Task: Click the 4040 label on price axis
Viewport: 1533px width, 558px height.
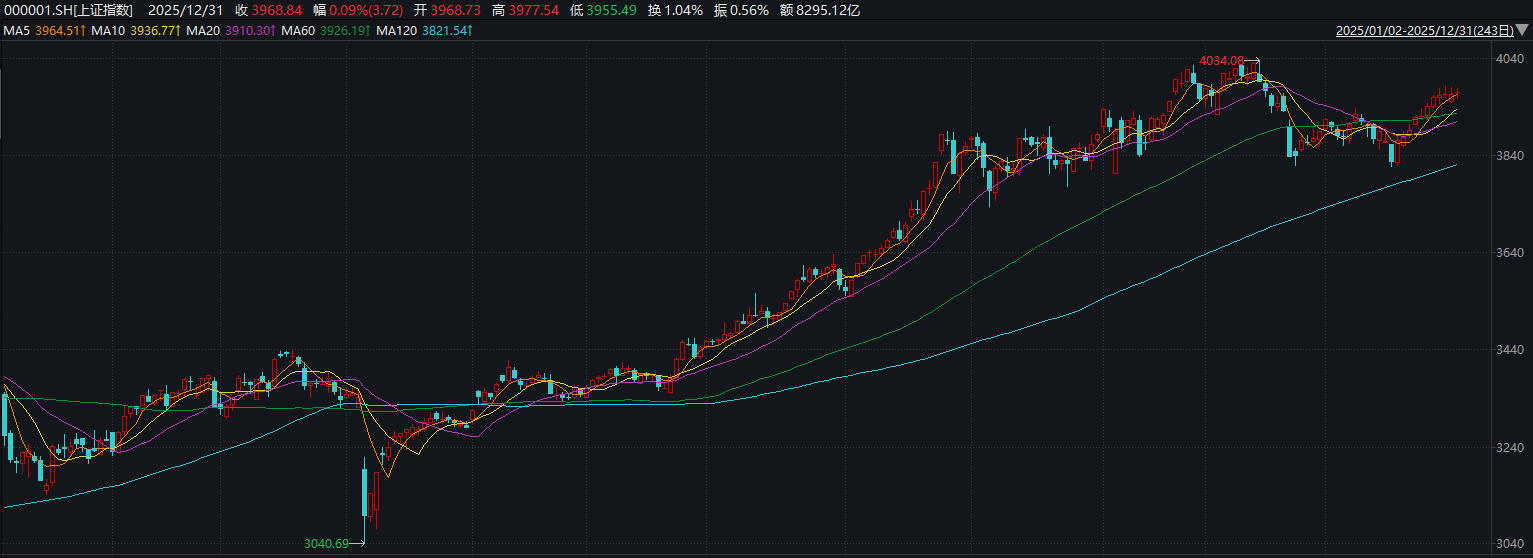Action: [1509, 59]
